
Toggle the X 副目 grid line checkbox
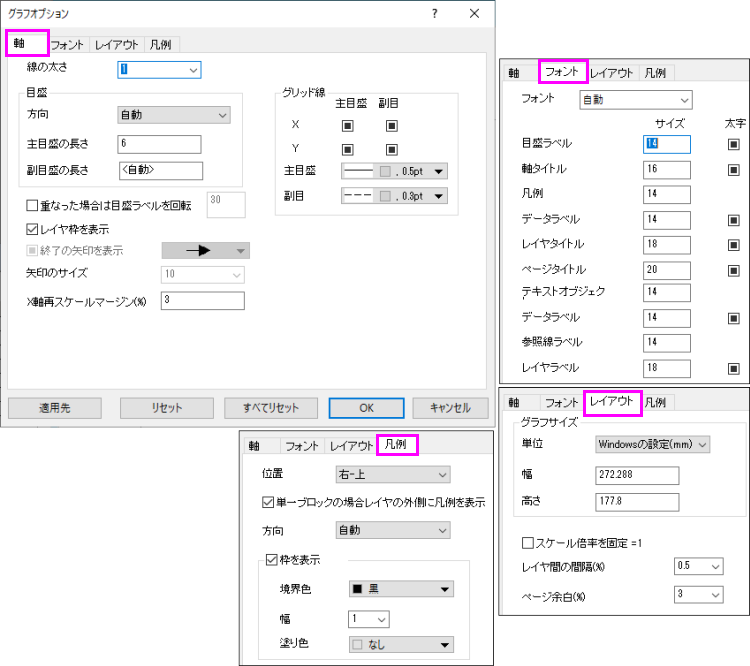coord(392,126)
